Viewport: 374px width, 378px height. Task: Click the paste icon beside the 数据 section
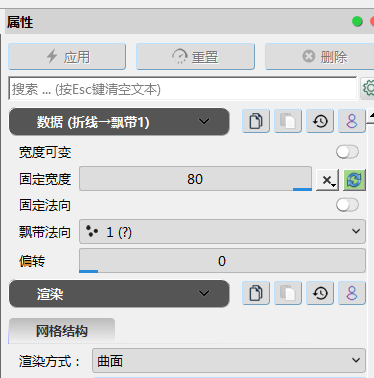click(288, 121)
